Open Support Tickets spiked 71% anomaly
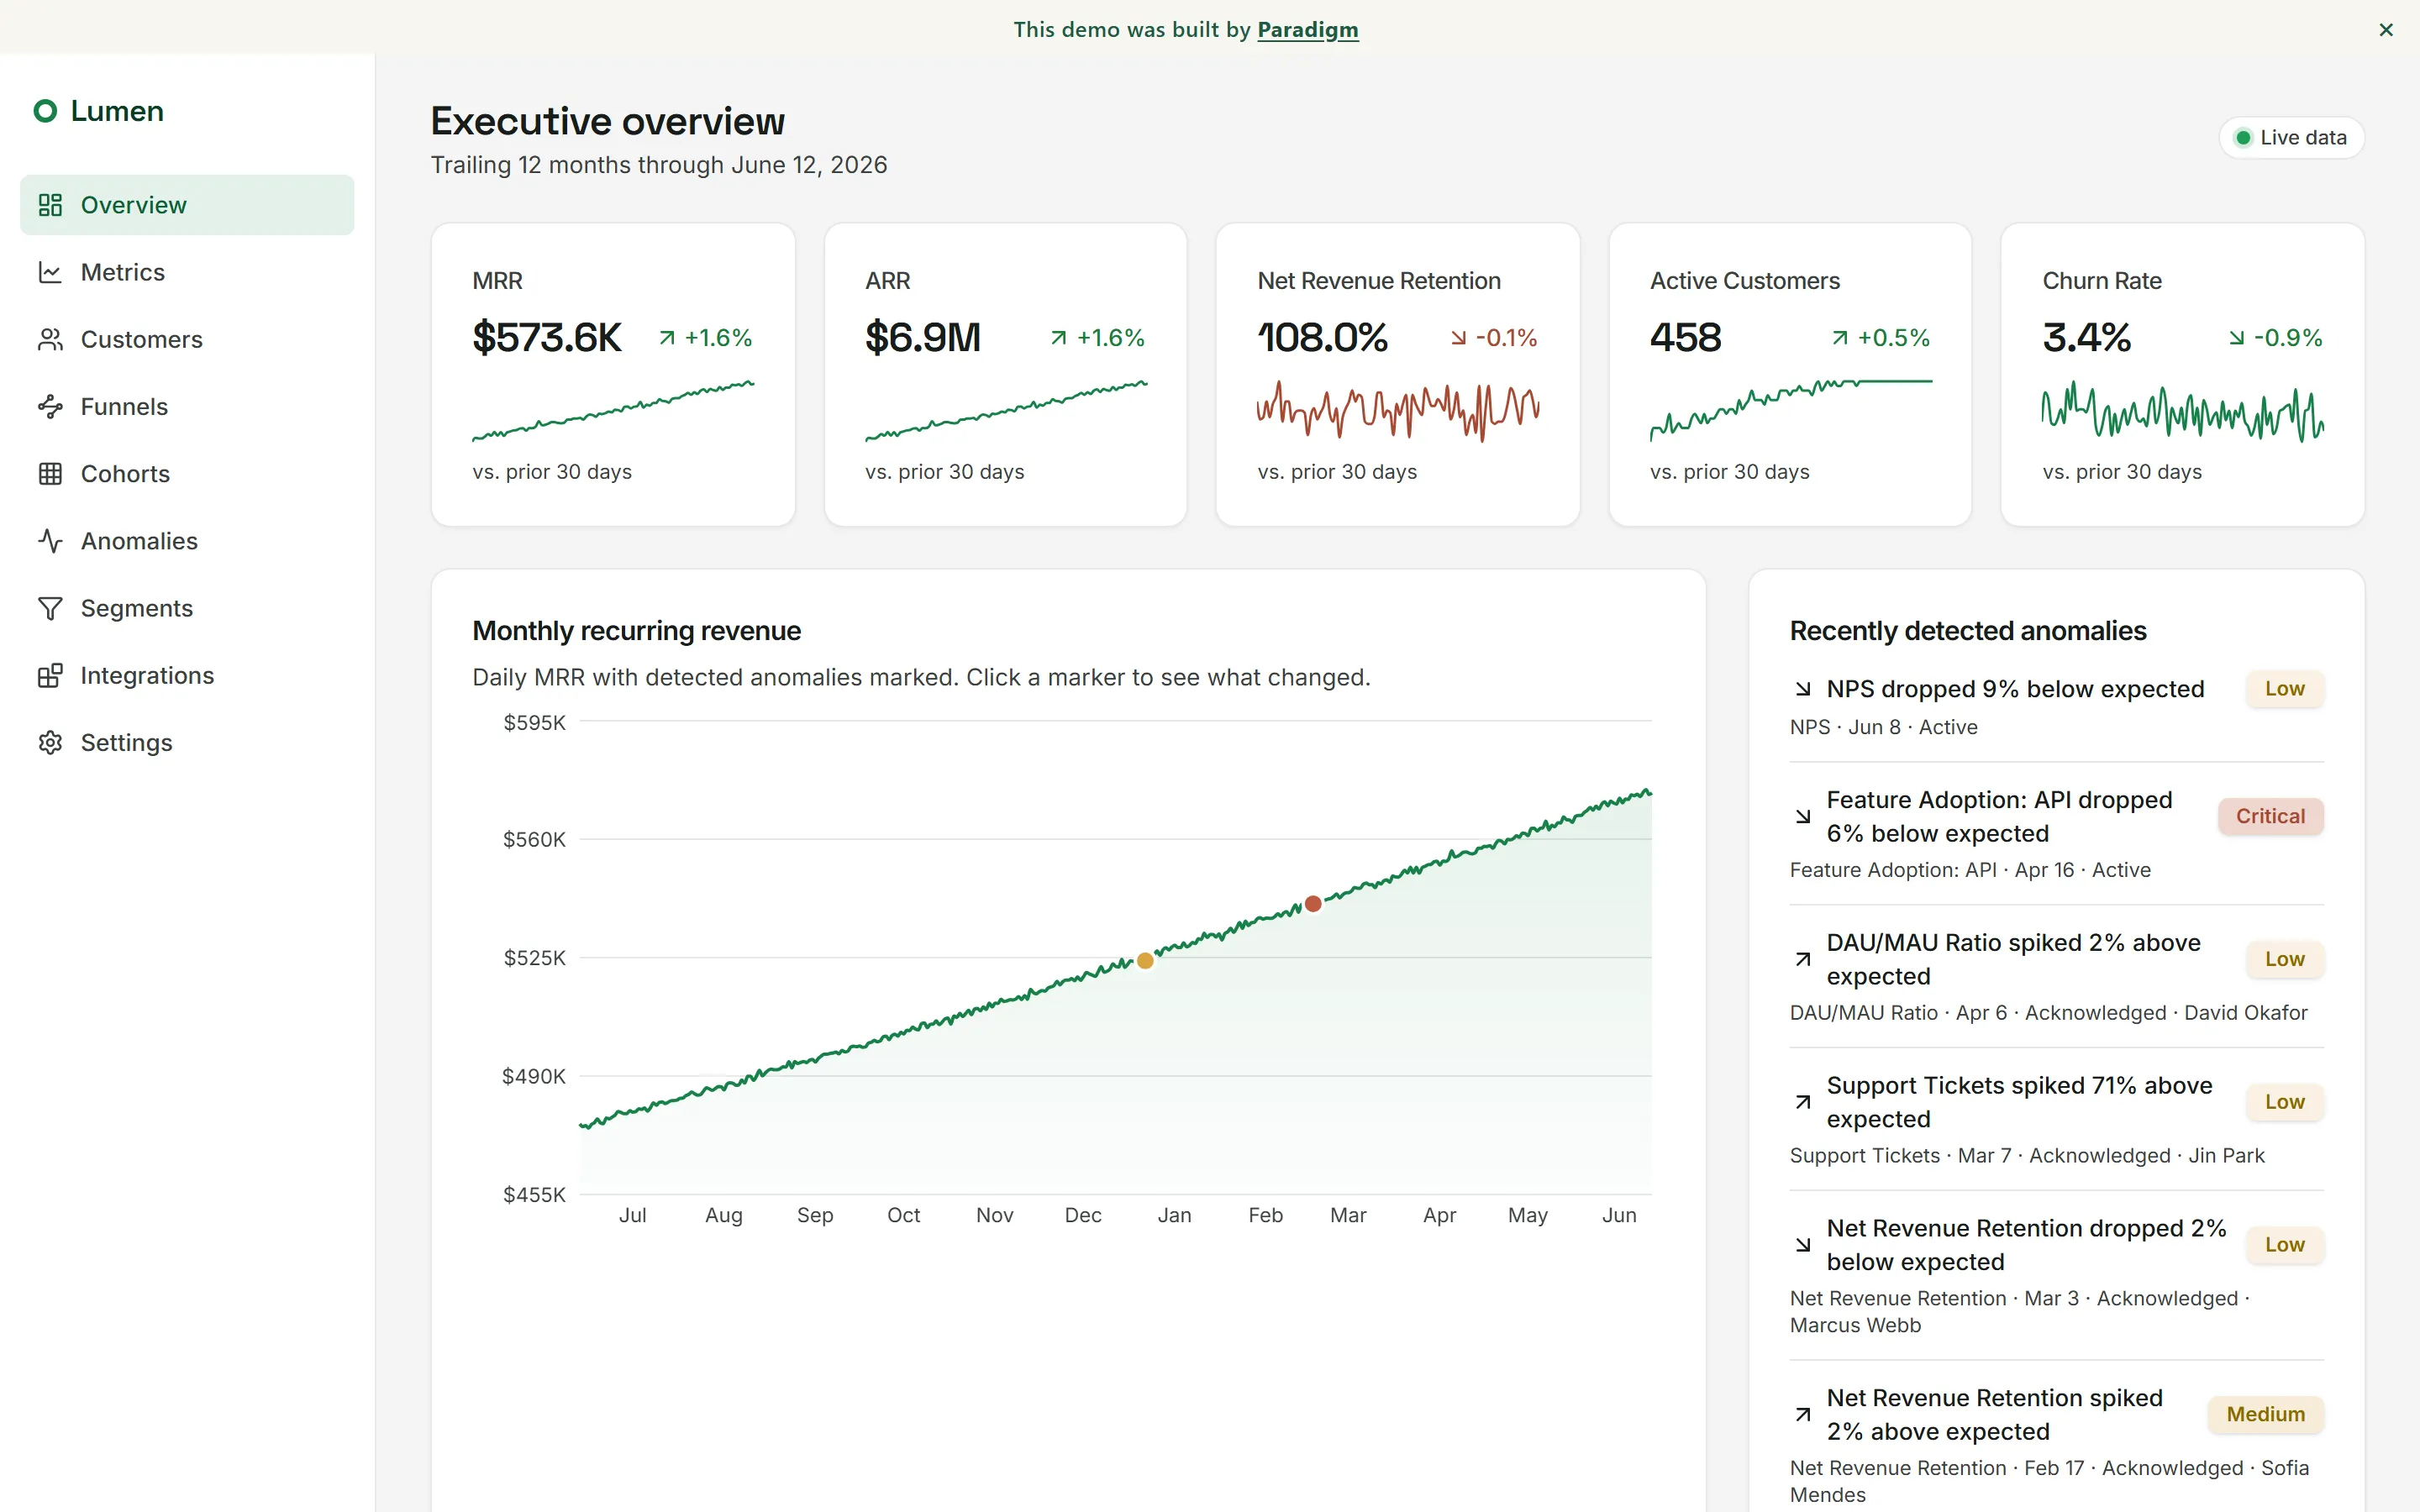Screen dimensions: 2420x1512 2056,1119
